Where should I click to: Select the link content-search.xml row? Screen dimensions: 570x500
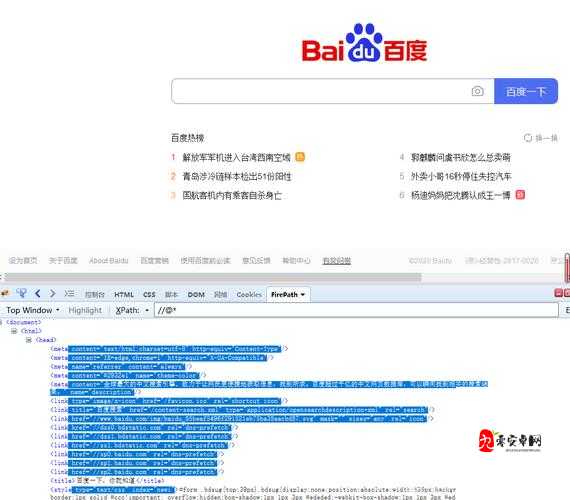coord(242,410)
